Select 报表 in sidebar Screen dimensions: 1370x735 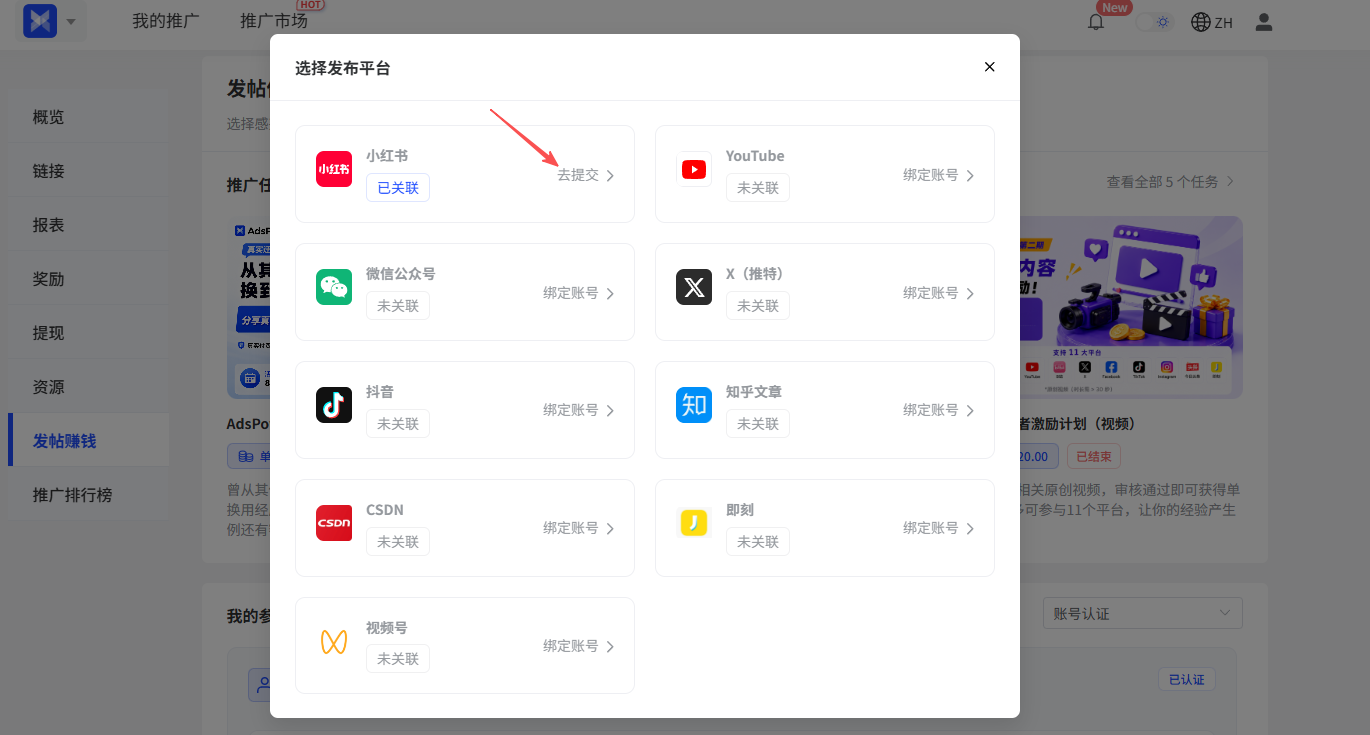88,225
